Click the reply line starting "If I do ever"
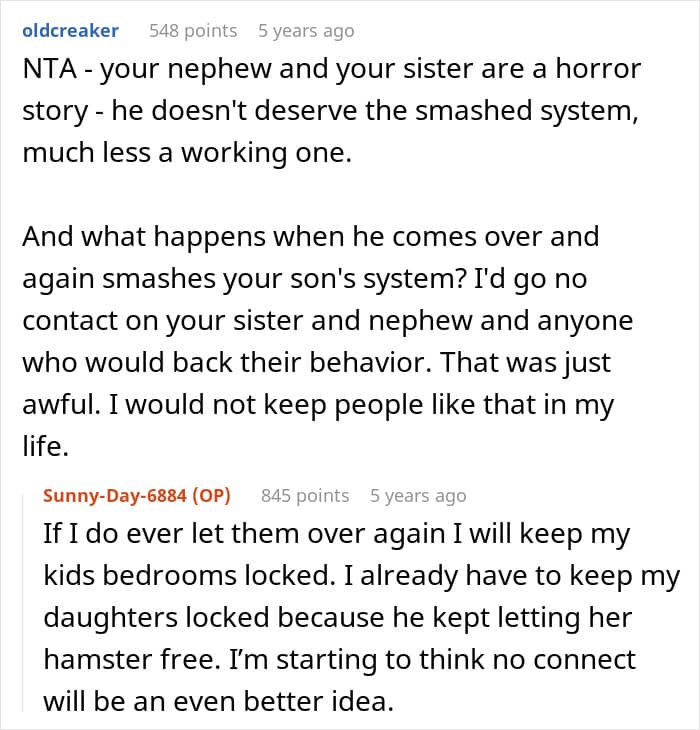Viewport: 700px width, 730px height. (335, 534)
